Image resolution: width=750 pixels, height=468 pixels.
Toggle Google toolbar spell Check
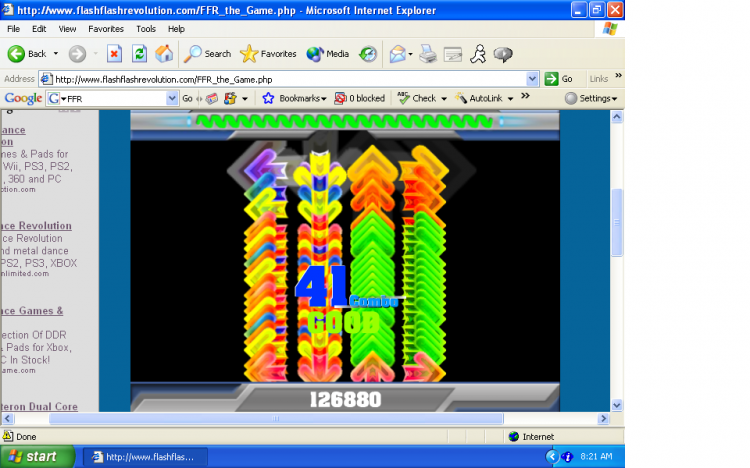coord(417,98)
